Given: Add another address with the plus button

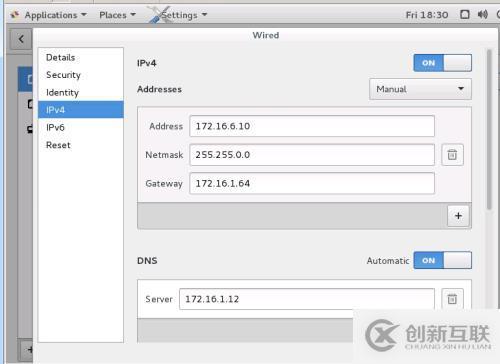Looking at the screenshot, I should pyautogui.click(x=458, y=216).
